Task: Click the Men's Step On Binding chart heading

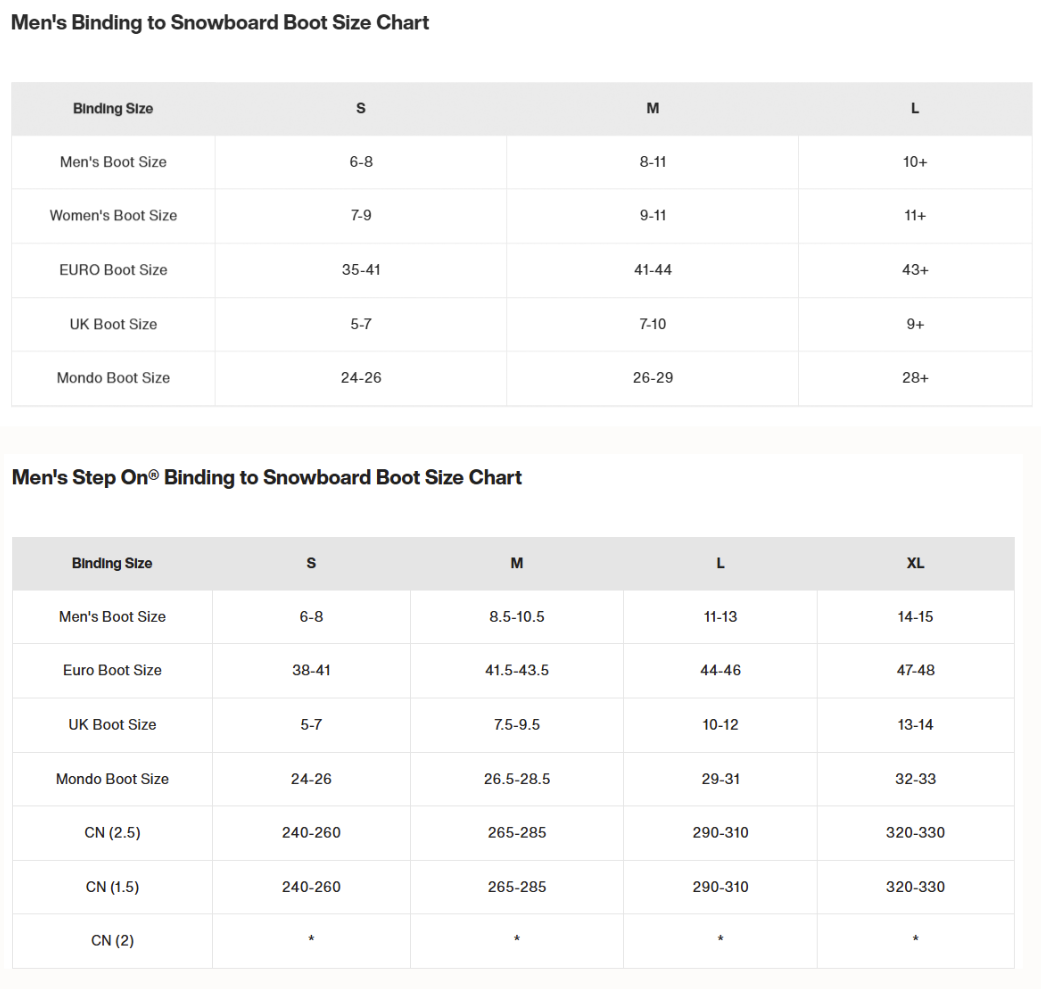Action: coord(267,477)
